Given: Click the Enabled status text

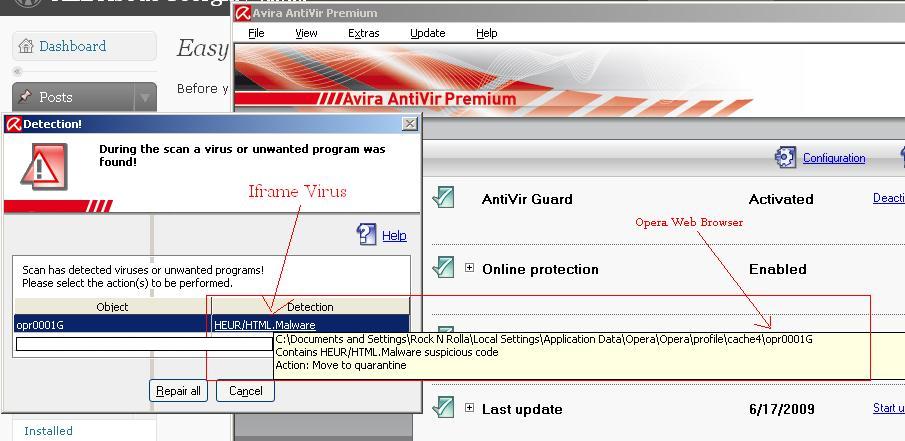Looking at the screenshot, I should coord(777,269).
